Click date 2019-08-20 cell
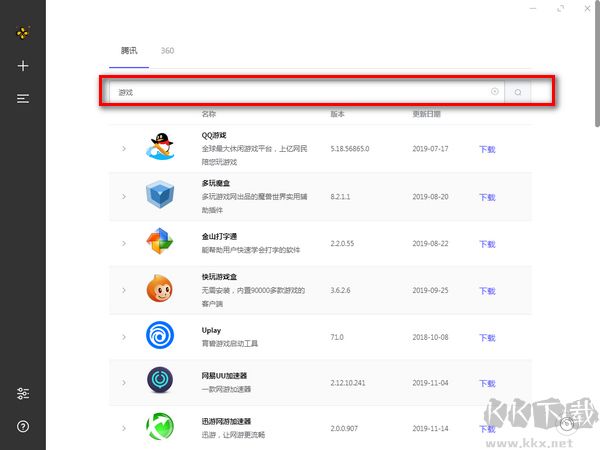The image size is (600, 450). pos(430,197)
